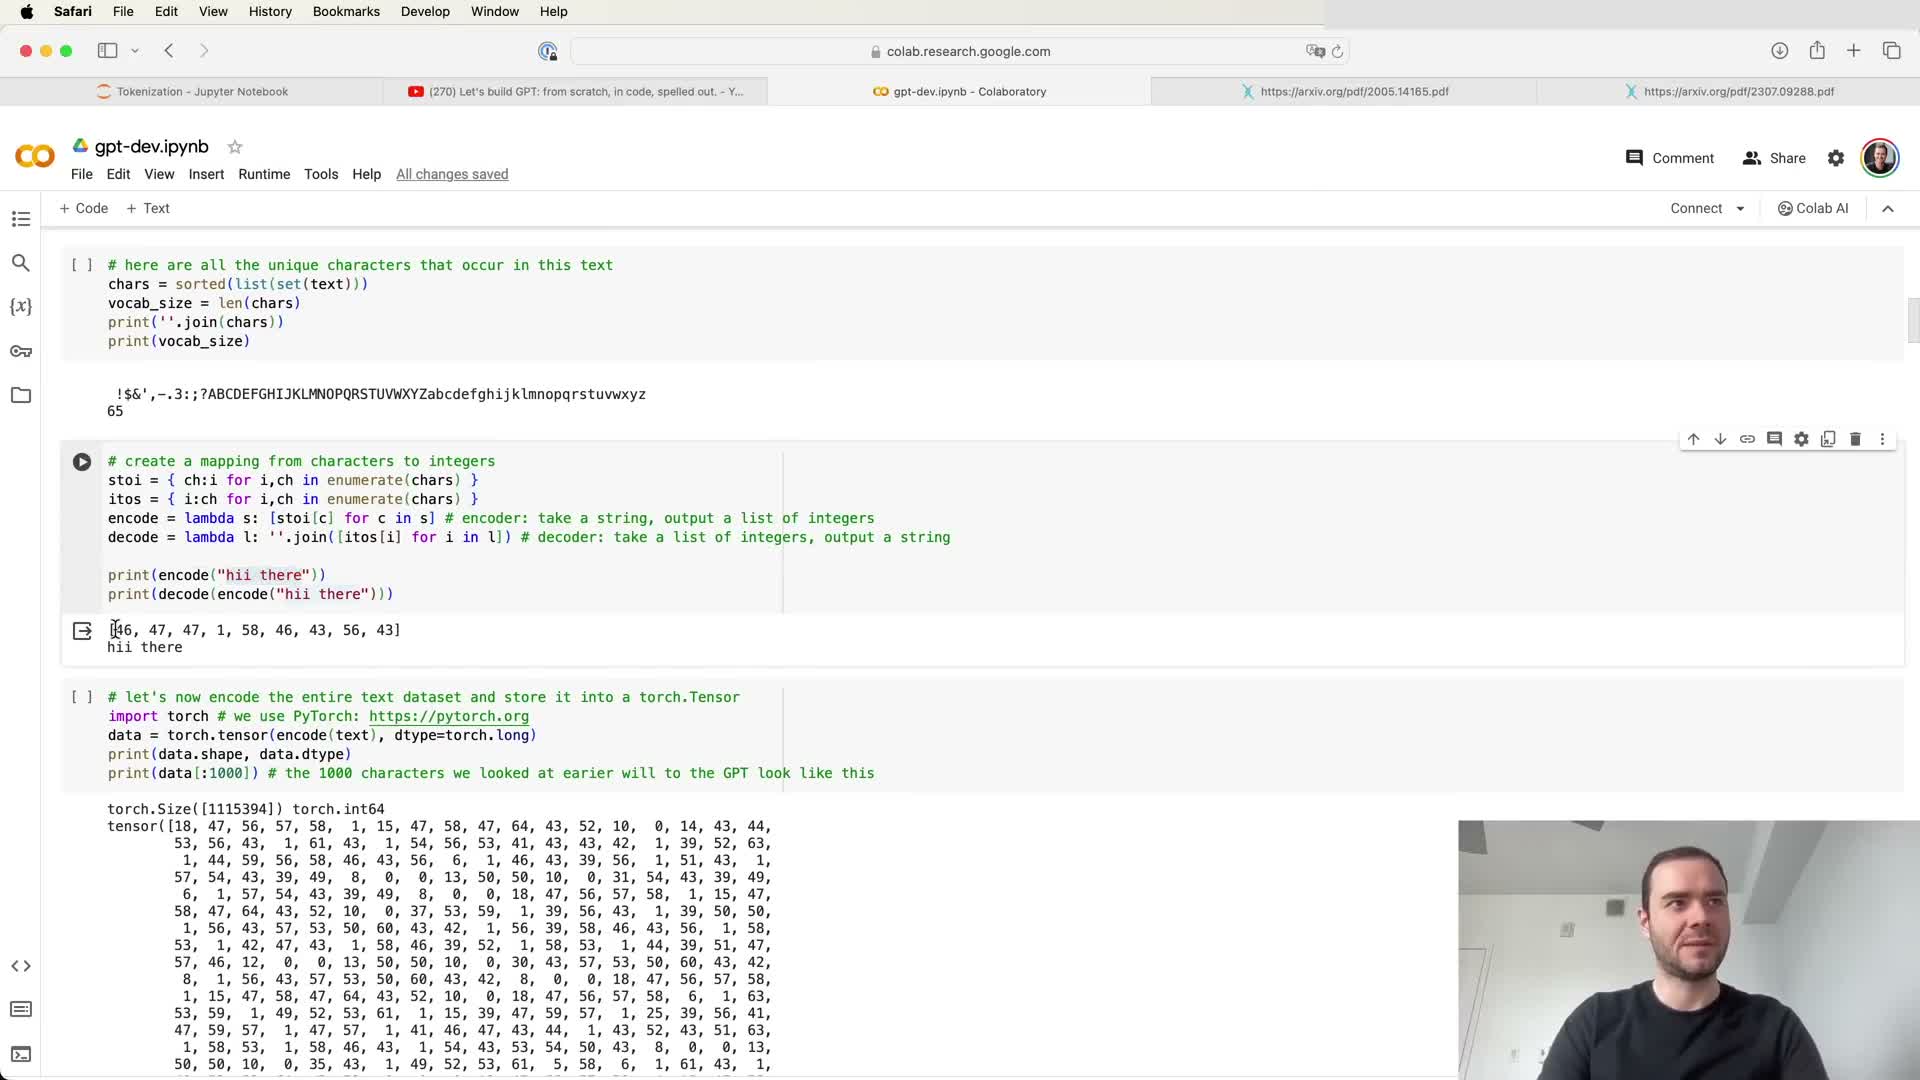The width and height of the screenshot is (1920, 1080).
Task: Run the character mapping code cell
Action: pos(82,462)
